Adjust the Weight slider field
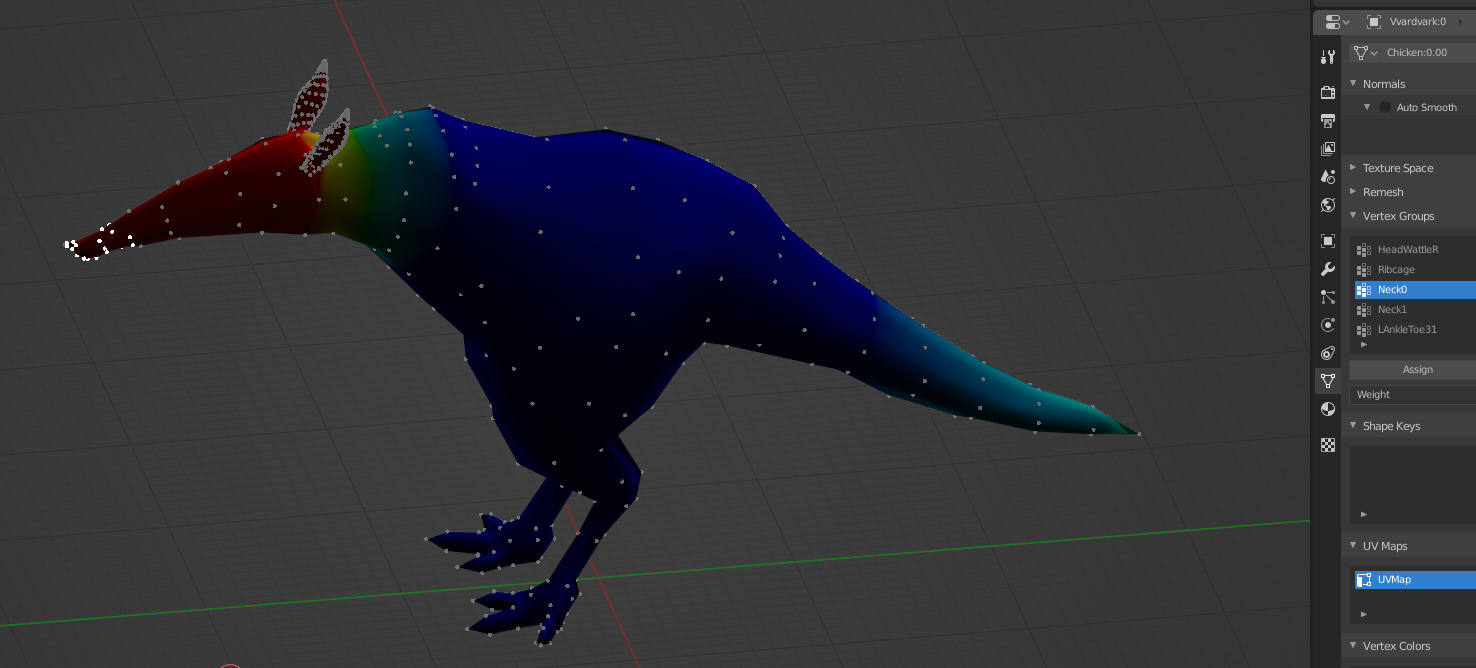1476x668 pixels. pyautogui.click(x=1412, y=395)
